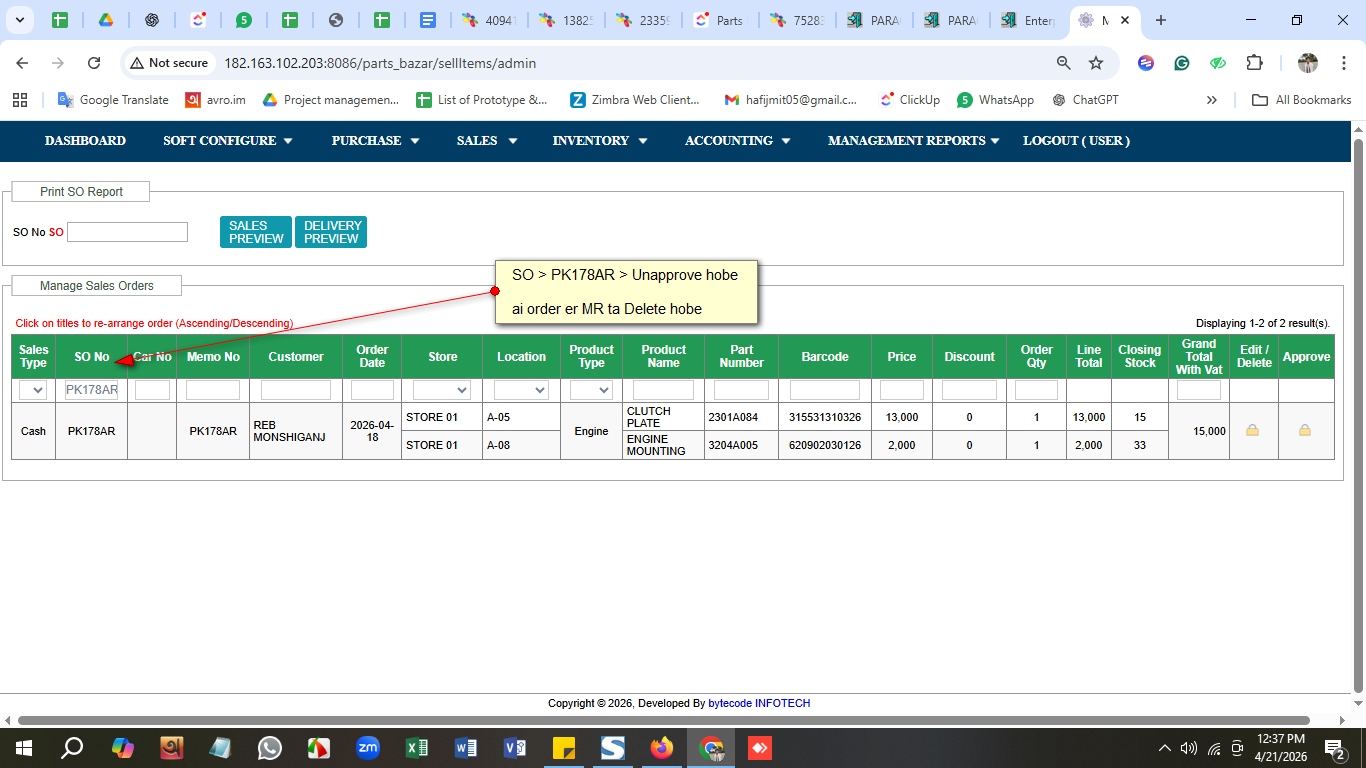This screenshot has width=1366, height=768.
Task: Sort the table by the Customer header
Action: pyautogui.click(x=296, y=357)
